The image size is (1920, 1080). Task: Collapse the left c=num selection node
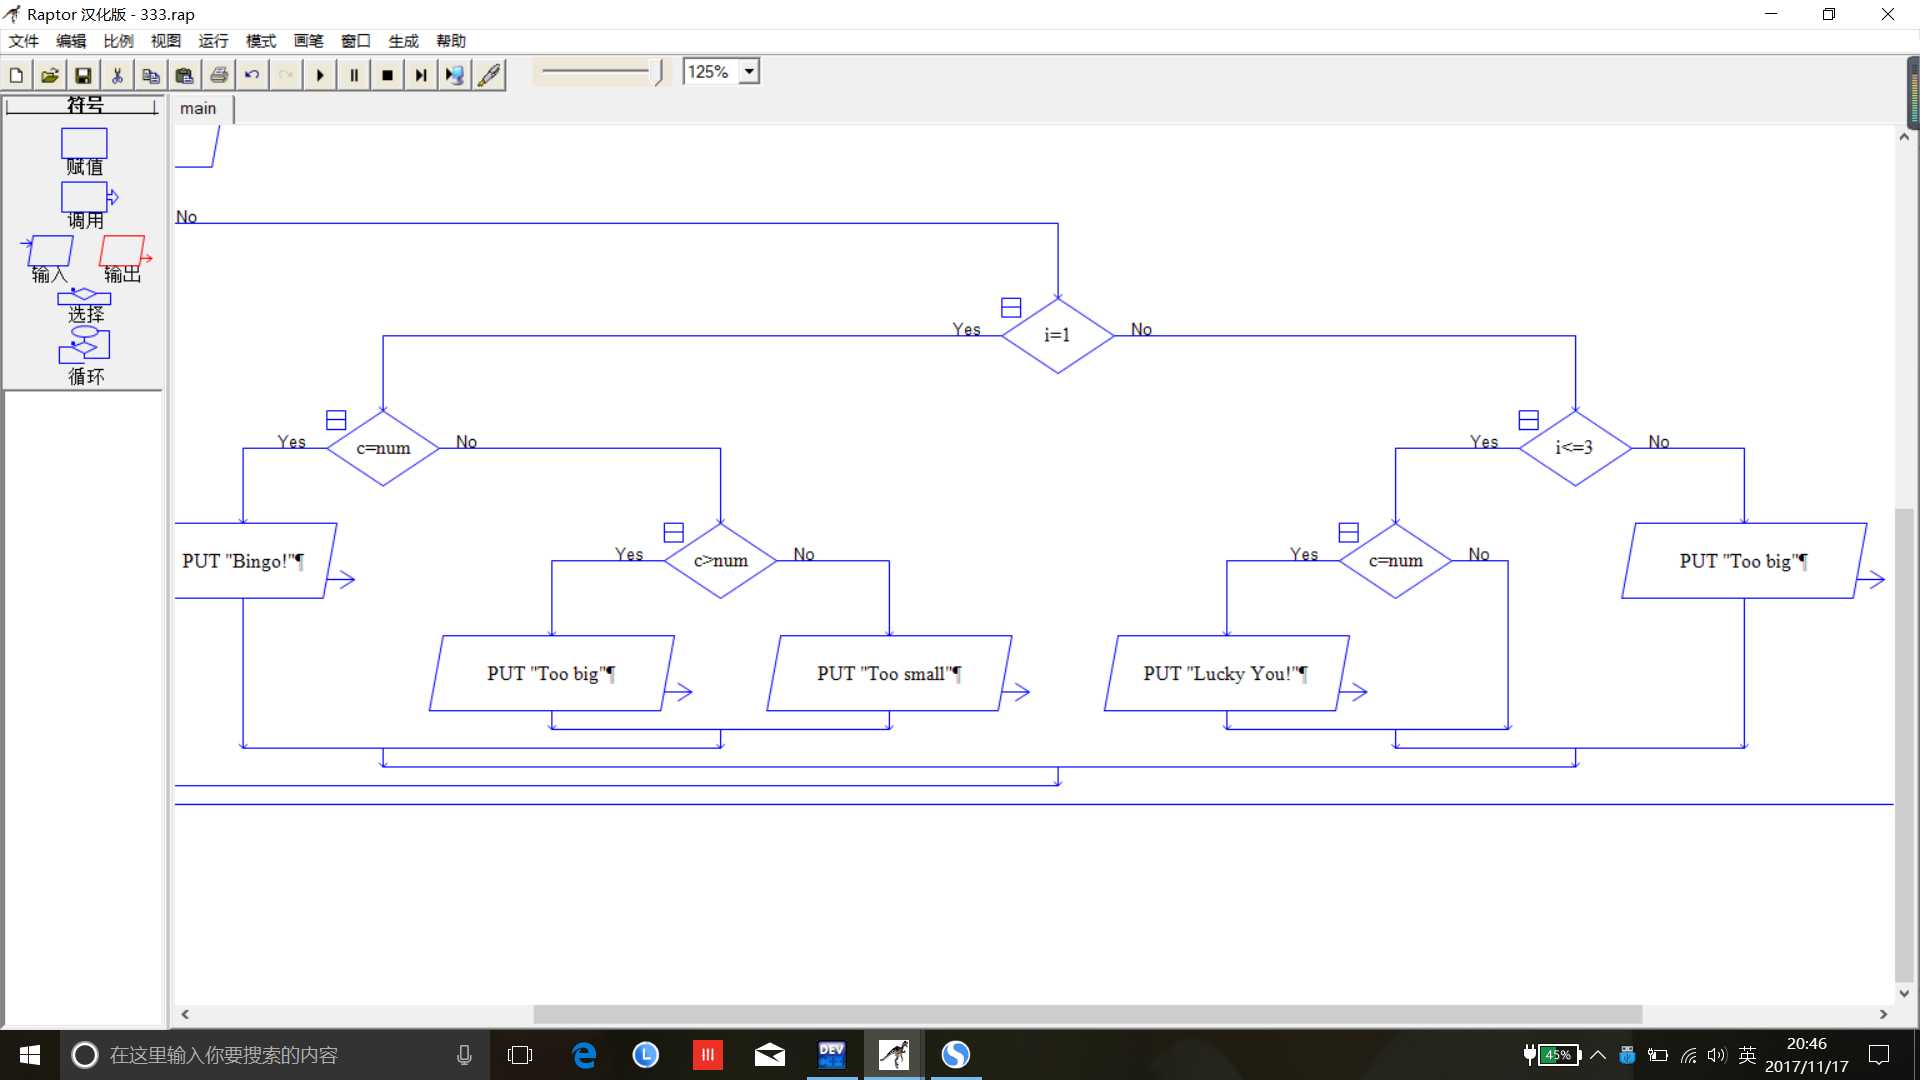point(336,420)
